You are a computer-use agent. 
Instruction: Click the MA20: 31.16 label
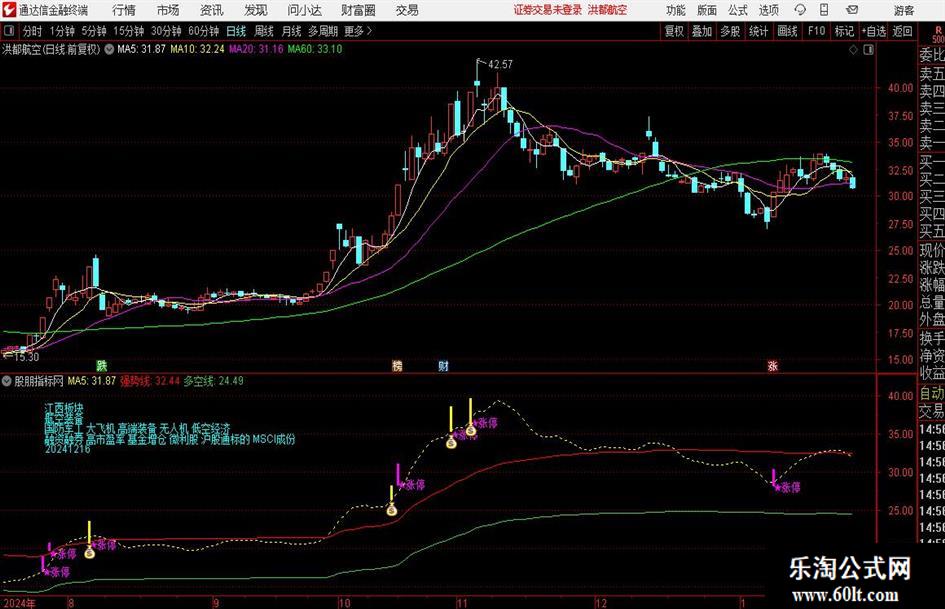[x=256, y=49]
